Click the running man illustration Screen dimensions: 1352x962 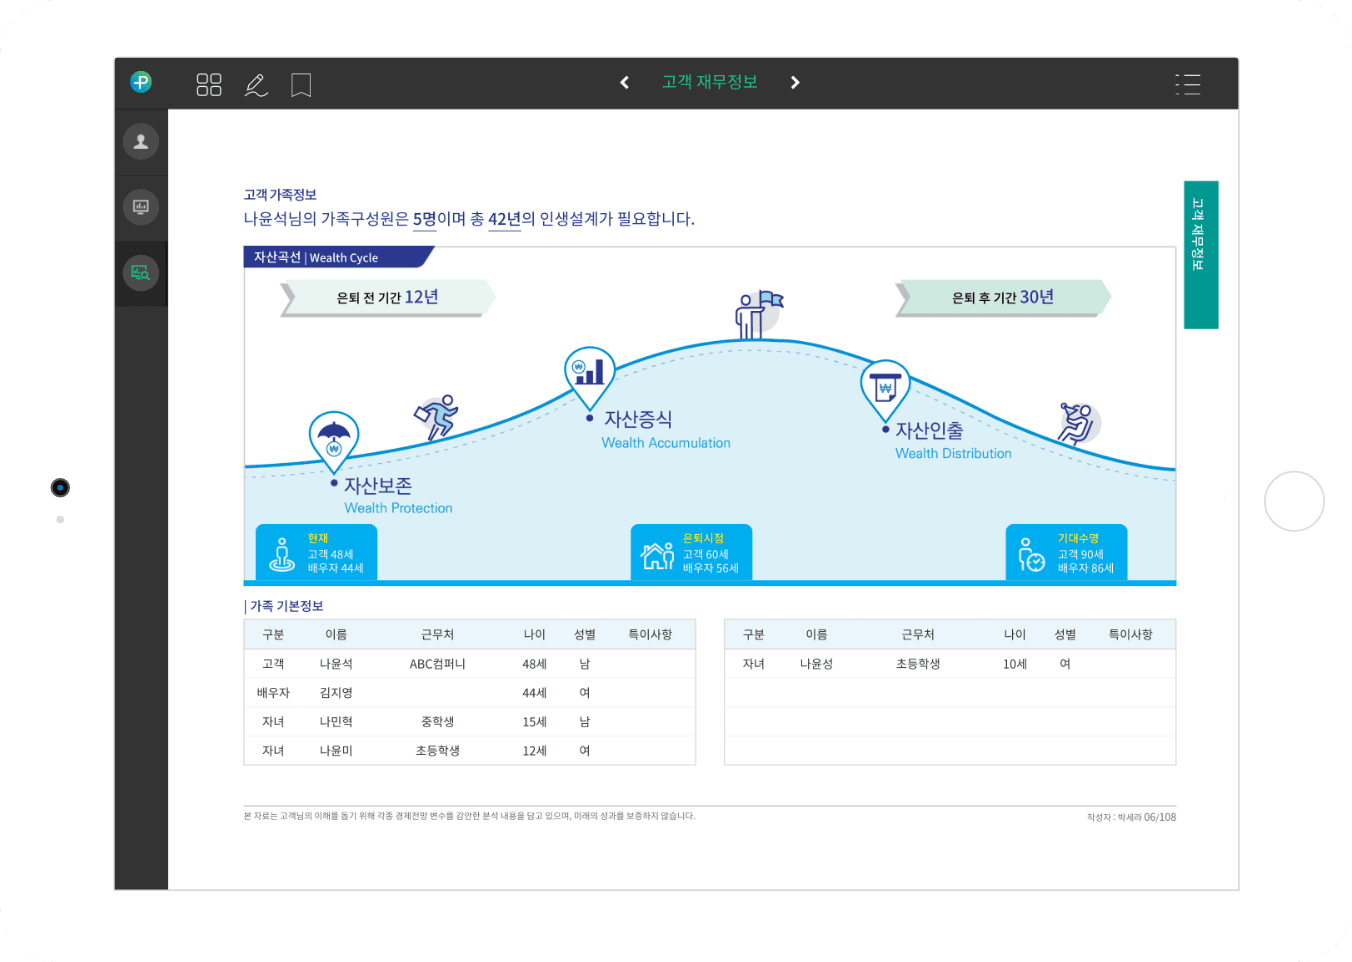tap(437, 417)
